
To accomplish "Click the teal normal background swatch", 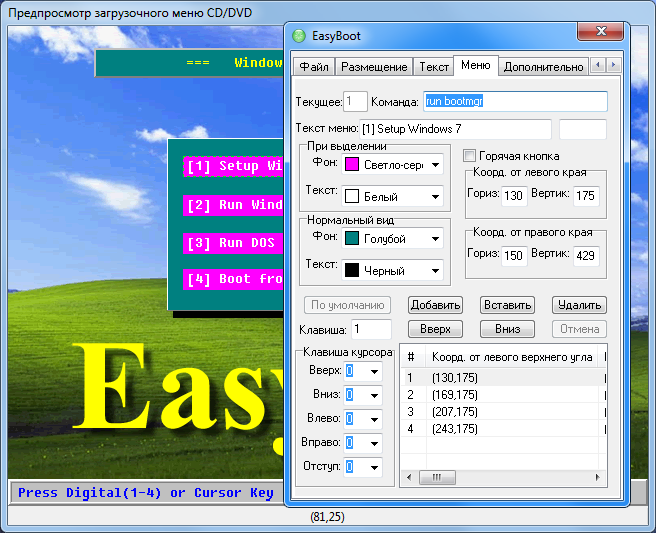I will click(x=352, y=238).
